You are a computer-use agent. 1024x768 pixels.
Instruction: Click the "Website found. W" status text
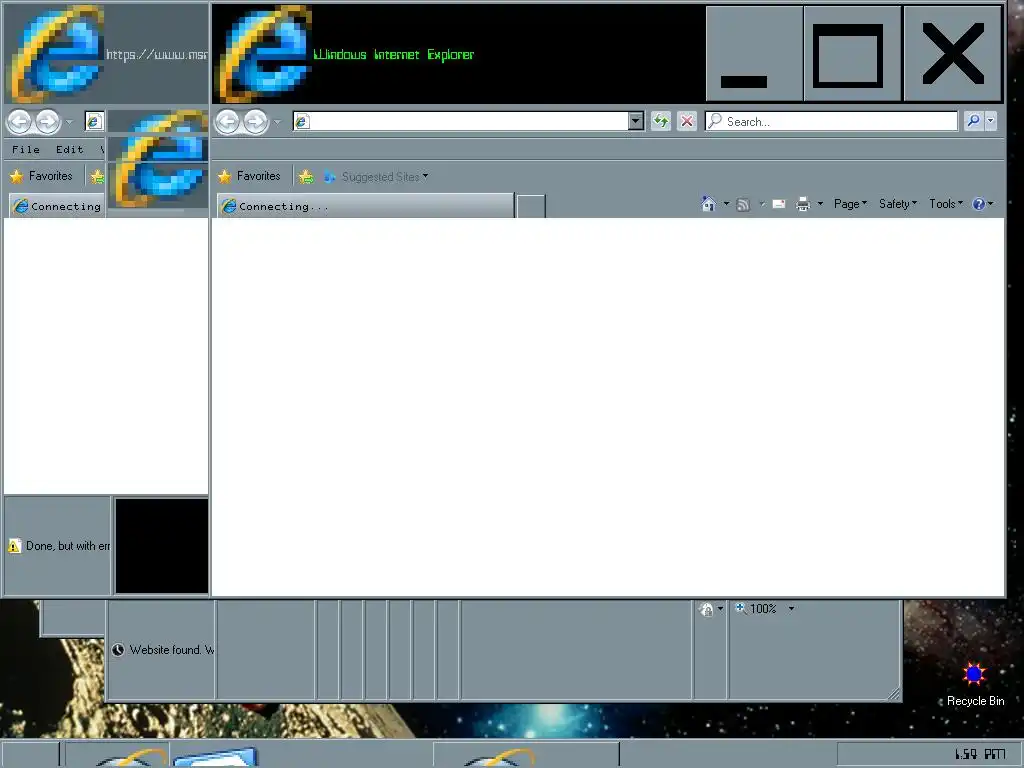[172, 650]
